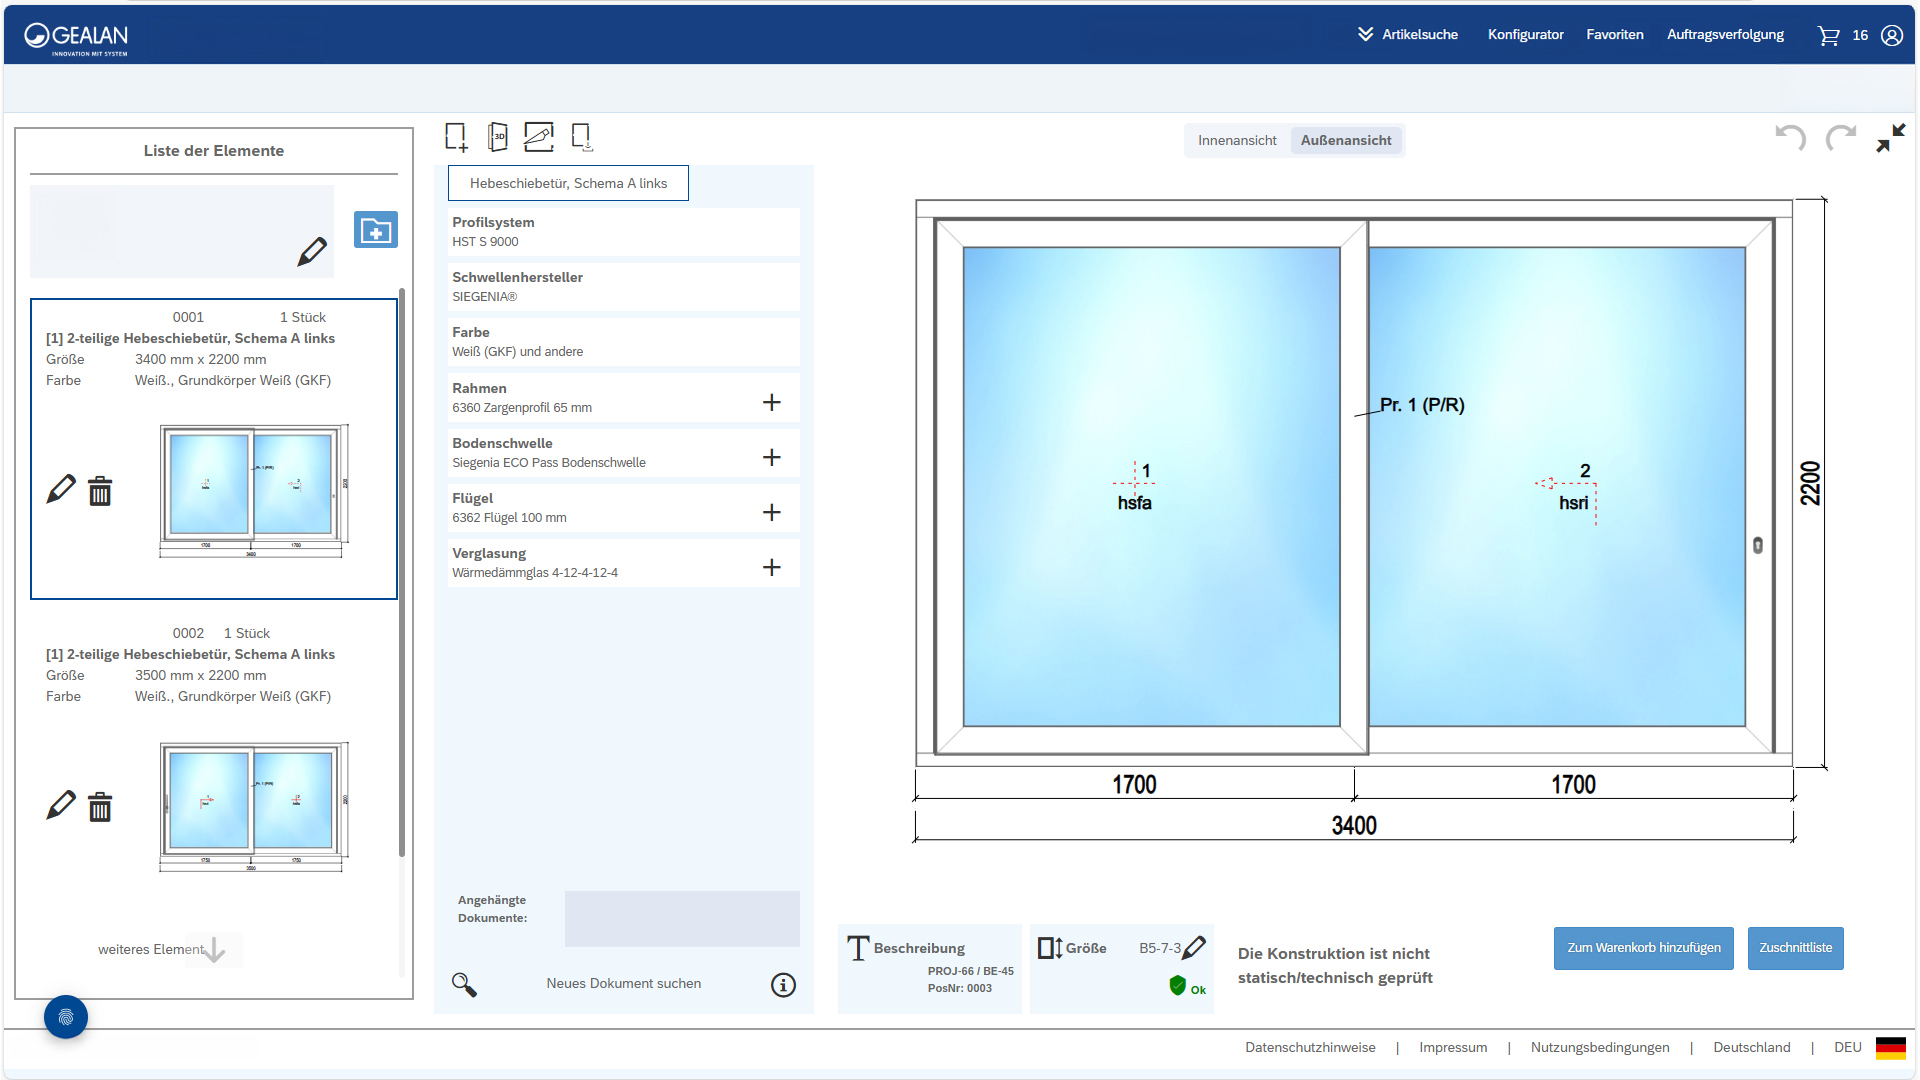Click the green Ok shield icon
Screen dimensions: 1920x1080
(x=1178, y=986)
